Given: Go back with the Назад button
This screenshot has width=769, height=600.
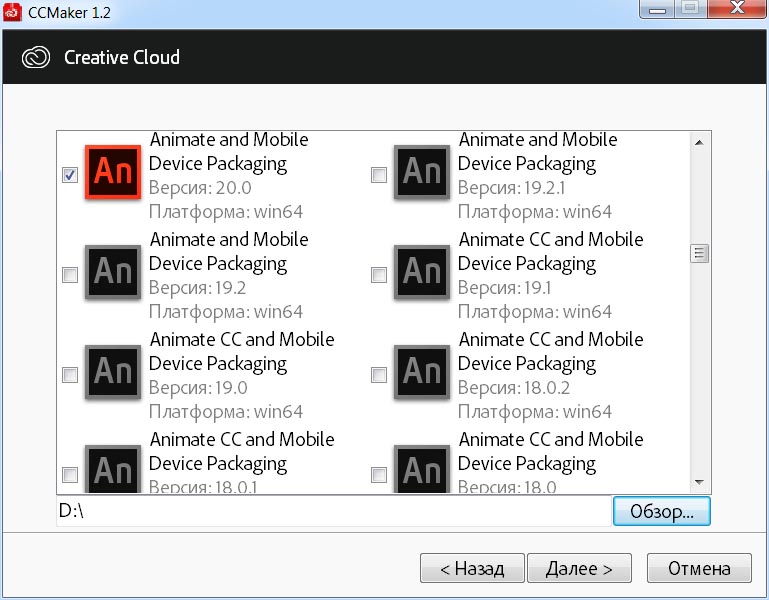Looking at the screenshot, I should click(472, 568).
